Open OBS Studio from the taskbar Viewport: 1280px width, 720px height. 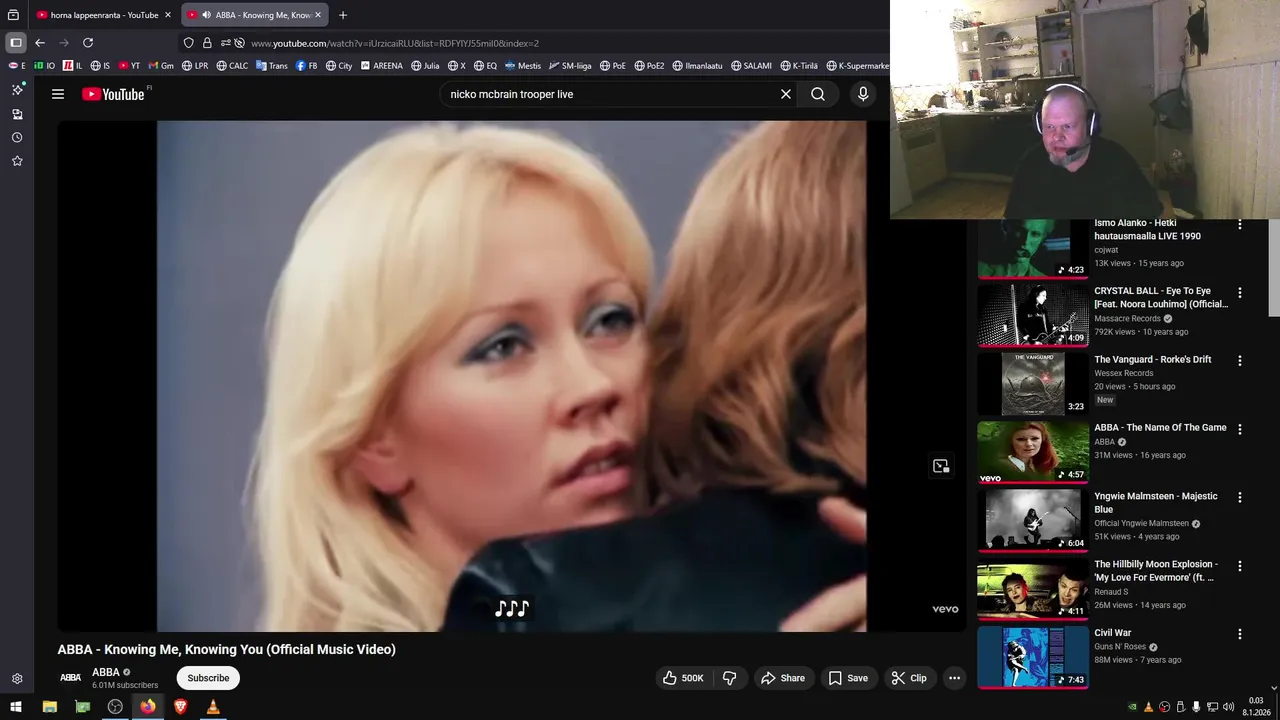coord(115,707)
